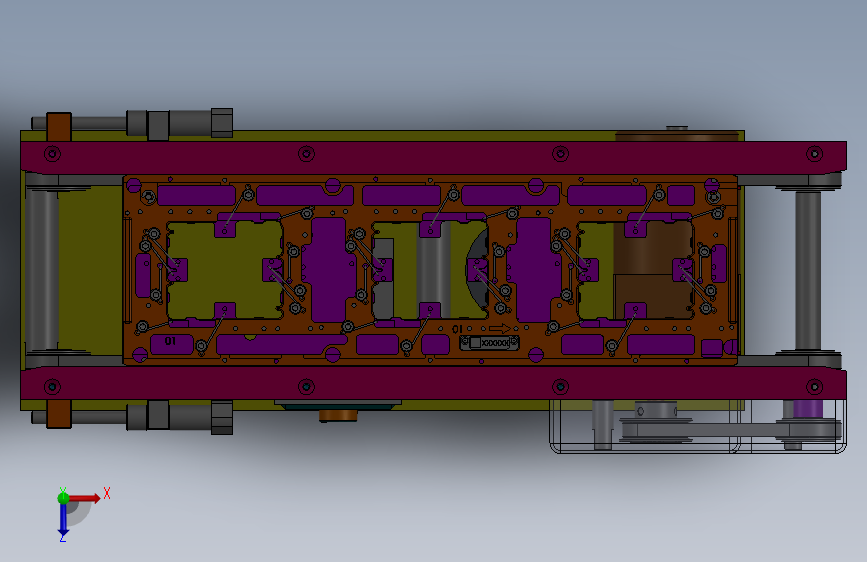Image resolution: width=867 pixels, height=562 pixels.
Task: Select the left end conveyor roller
Action: click(x=42, y=270)
